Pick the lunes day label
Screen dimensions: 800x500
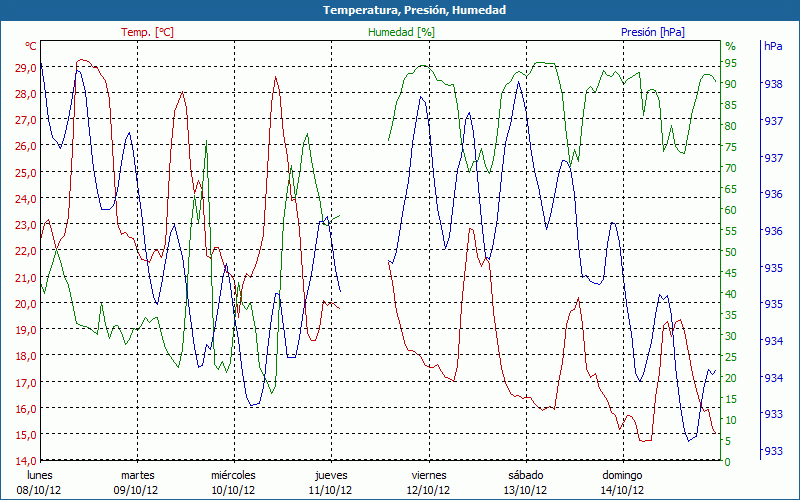[x=40, y=475]
